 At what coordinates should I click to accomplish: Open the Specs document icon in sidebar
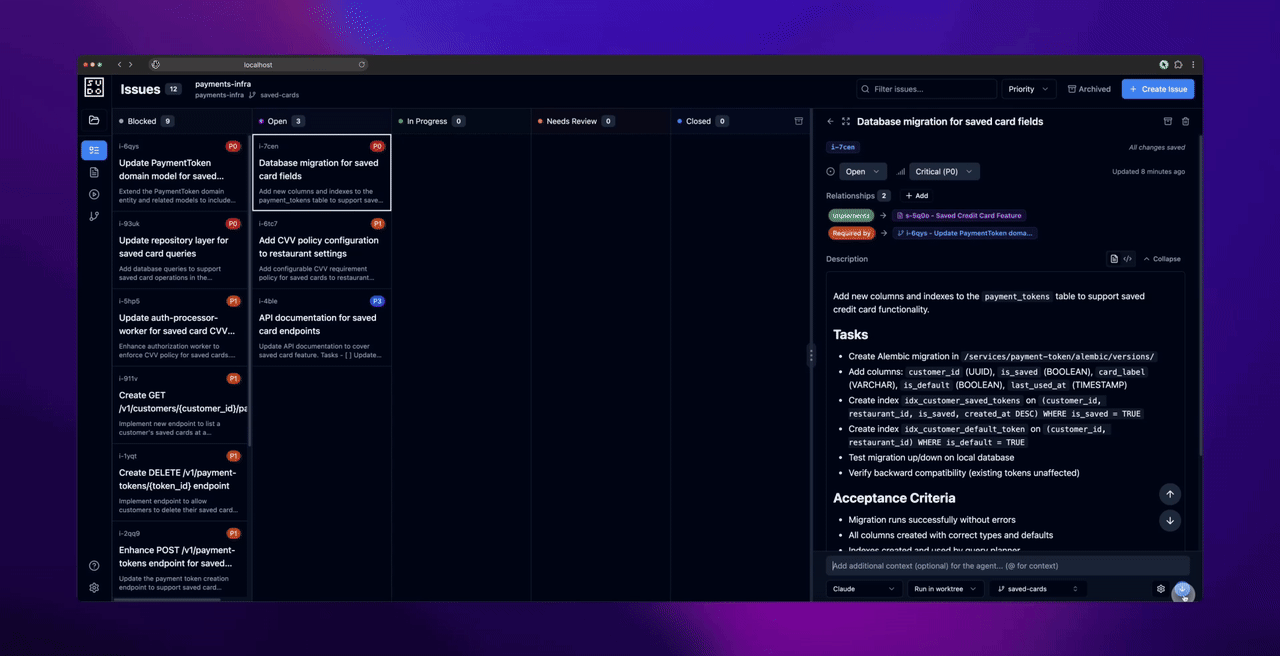[94, 172]
